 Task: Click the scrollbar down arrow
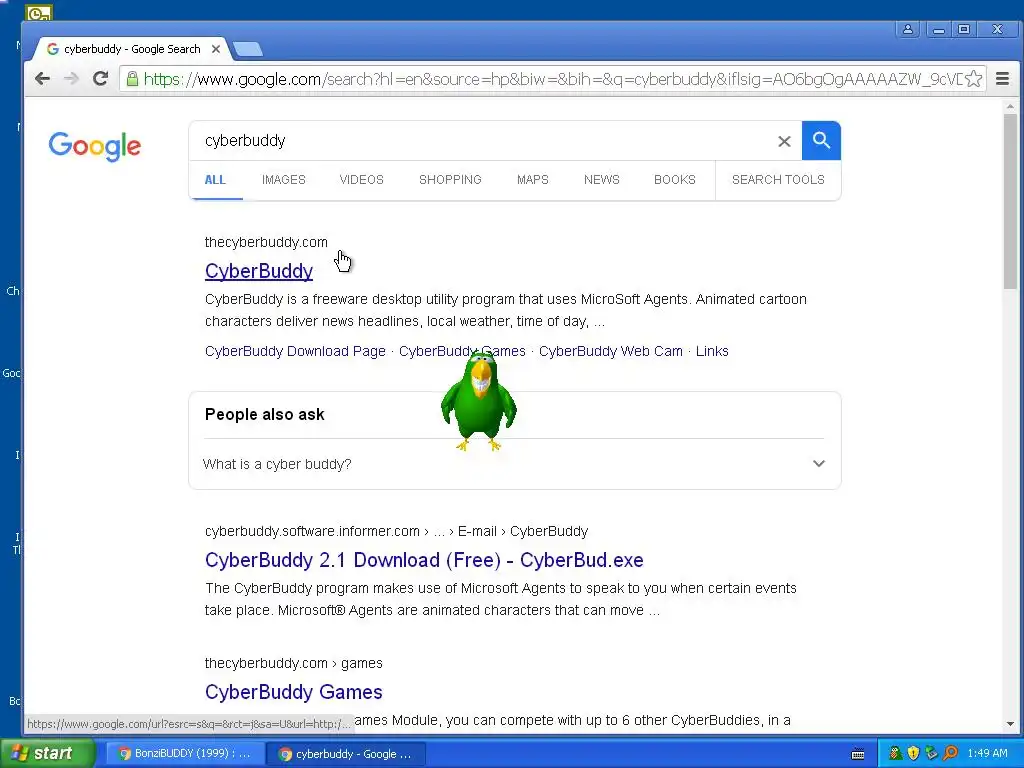(x=1010, y=724)
